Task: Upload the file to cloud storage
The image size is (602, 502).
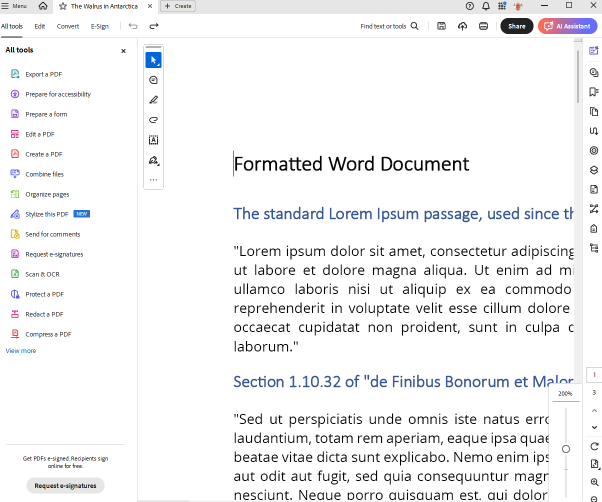Action: 462,26
